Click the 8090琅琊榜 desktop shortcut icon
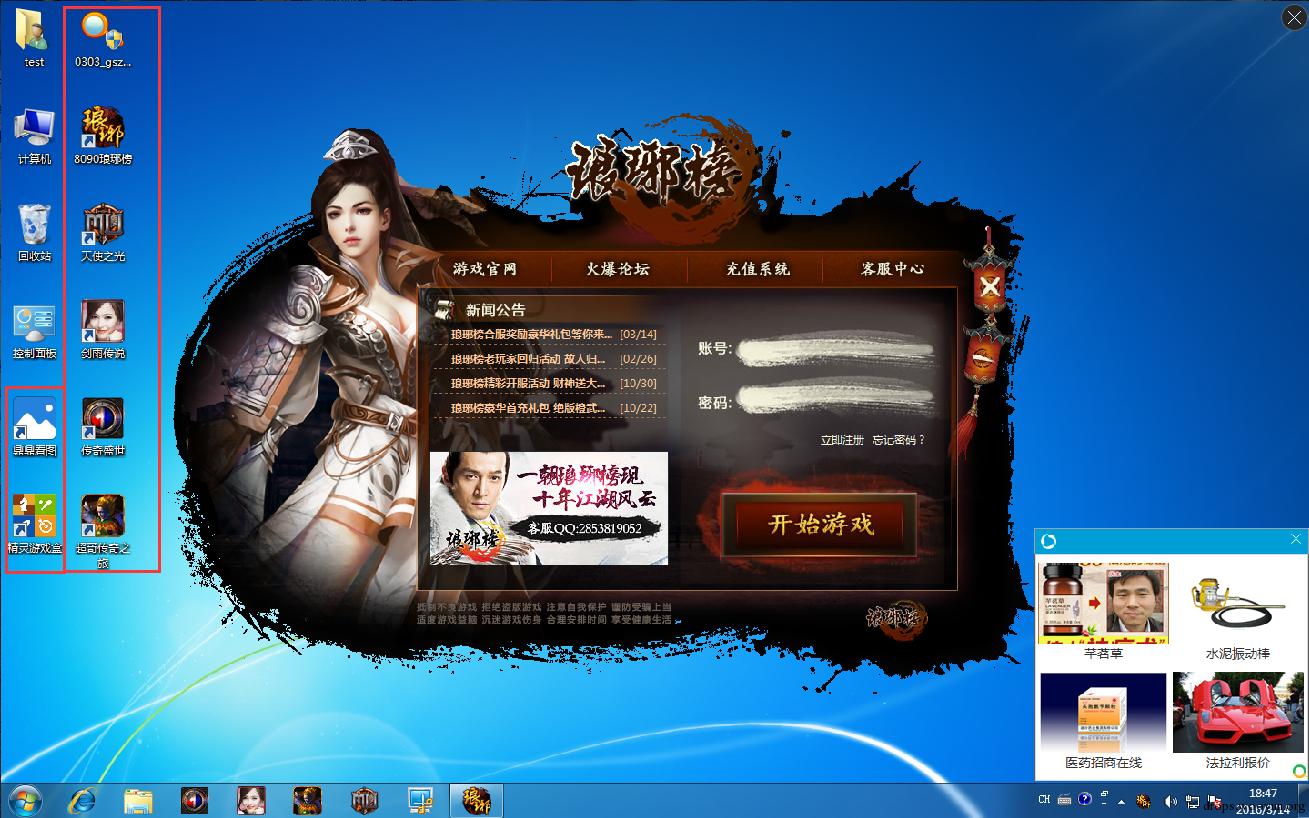The width and height of the screenshot is (1309, 818). (103, 129)
